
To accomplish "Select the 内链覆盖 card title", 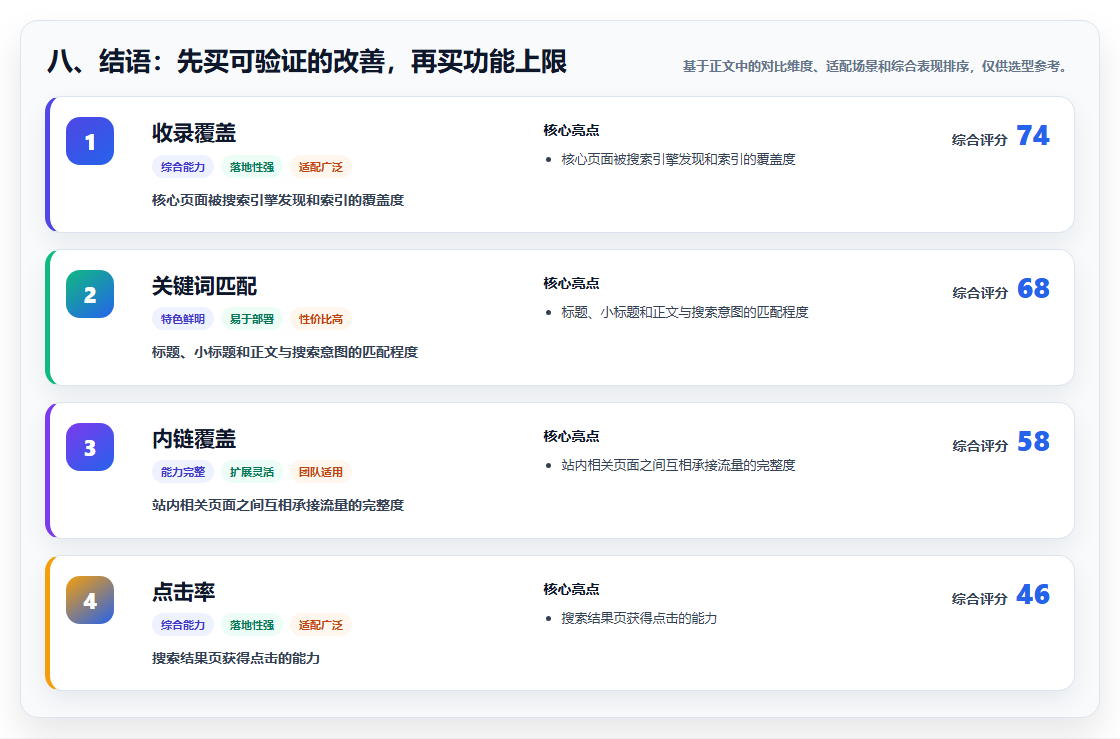I will (194, 438).
